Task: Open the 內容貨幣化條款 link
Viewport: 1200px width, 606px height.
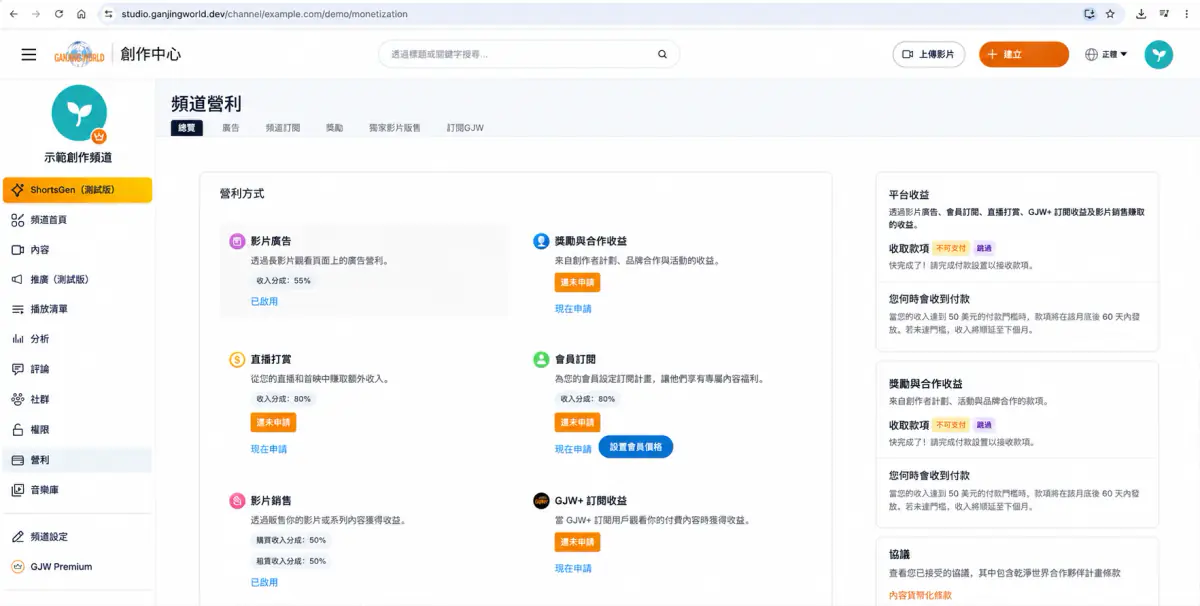Action: tap(920, 595)
